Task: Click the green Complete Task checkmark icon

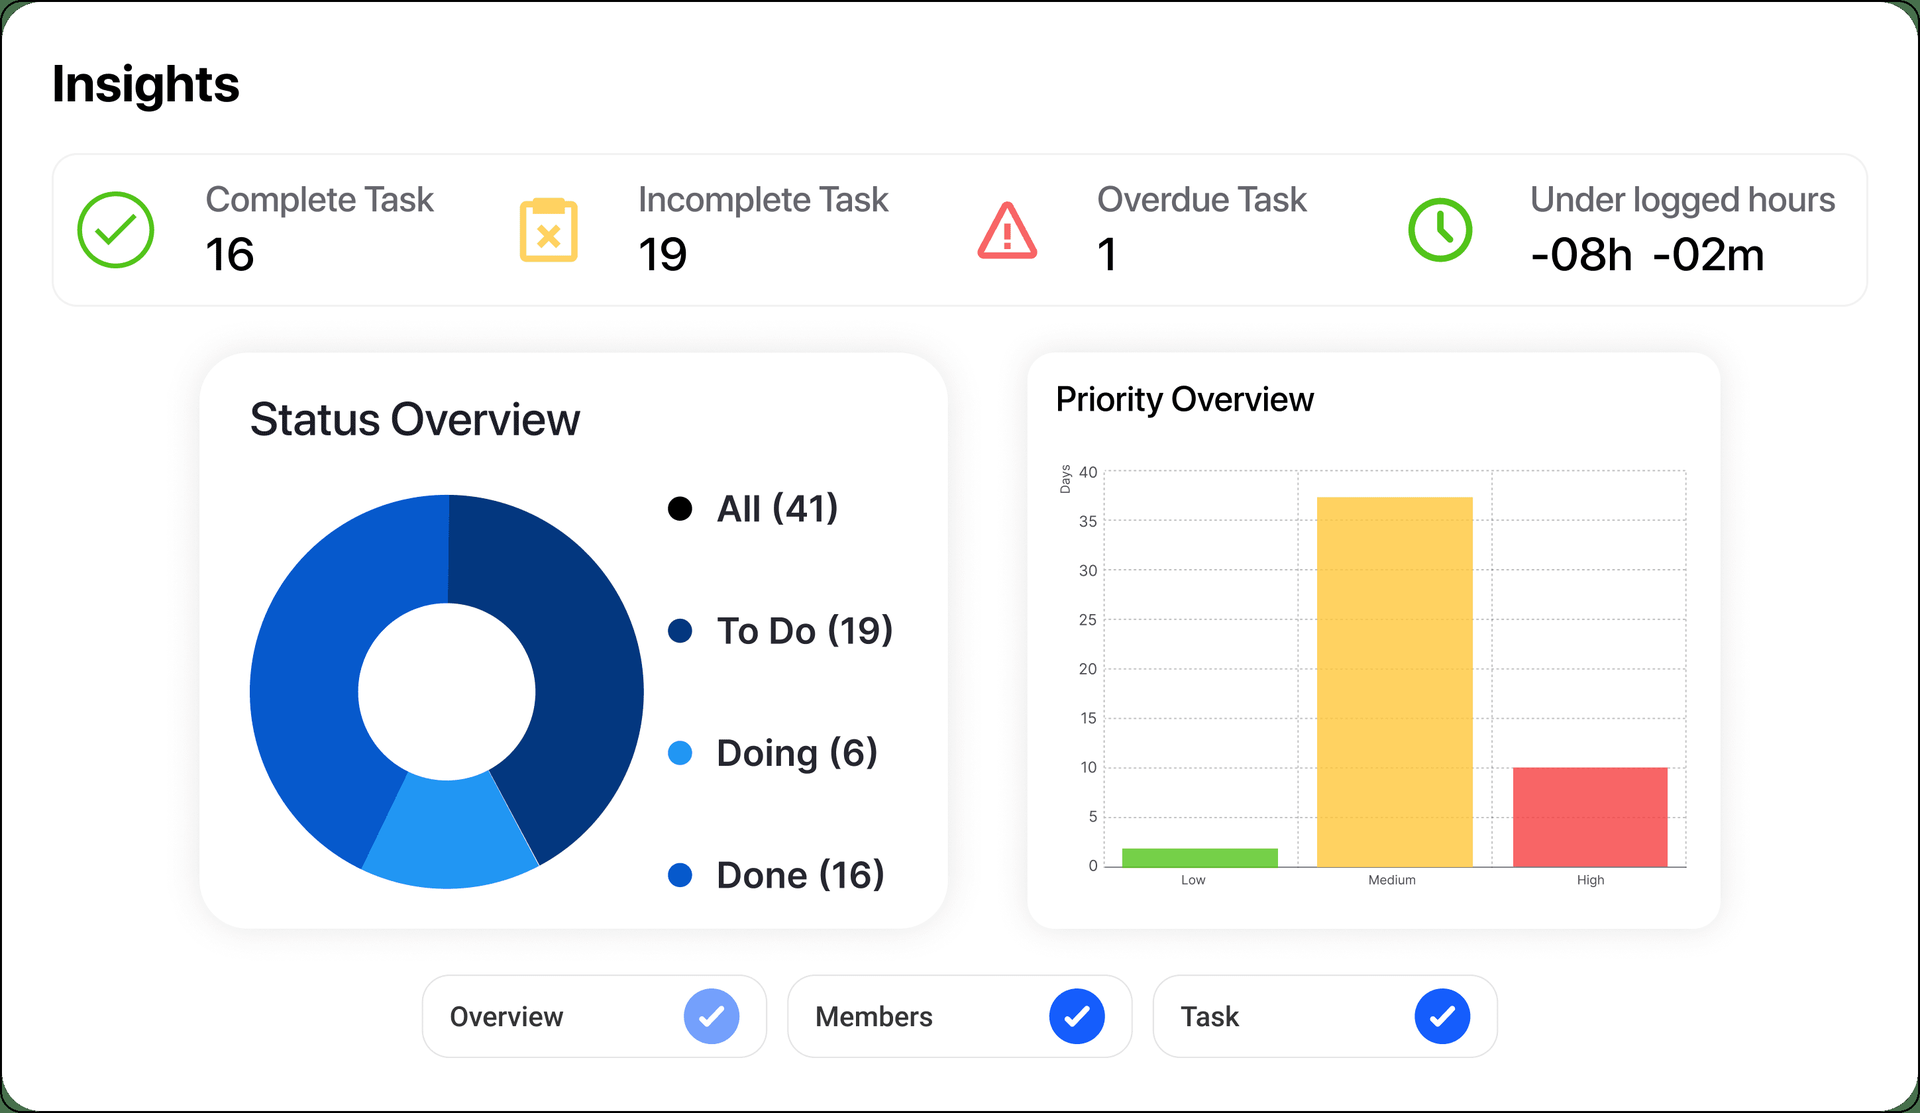Action: click(x=115, y=230)
